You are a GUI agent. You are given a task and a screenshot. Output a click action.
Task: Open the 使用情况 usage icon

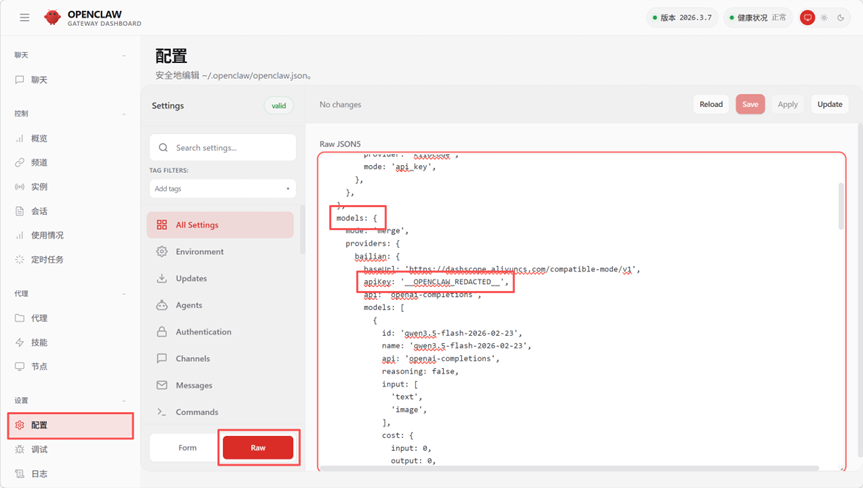click(x=19, y=235)
